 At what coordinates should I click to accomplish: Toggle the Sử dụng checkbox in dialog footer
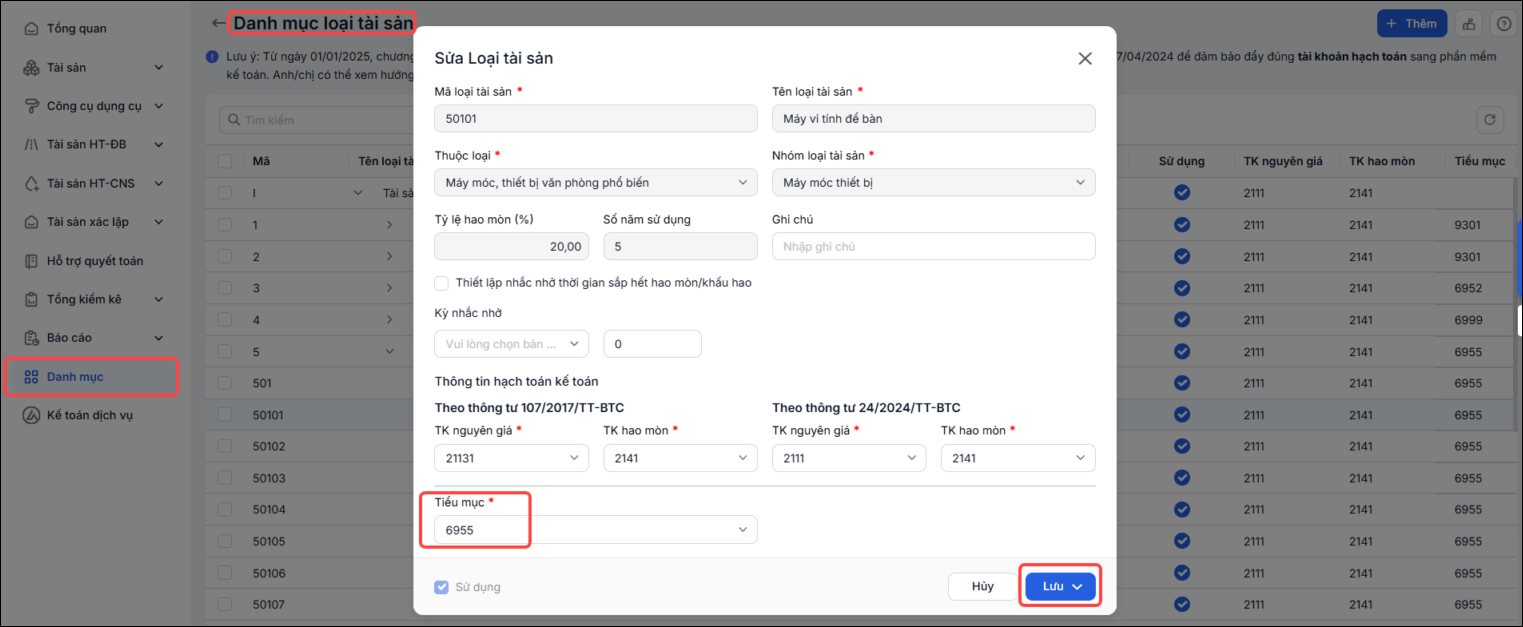(x=442, y=587)
